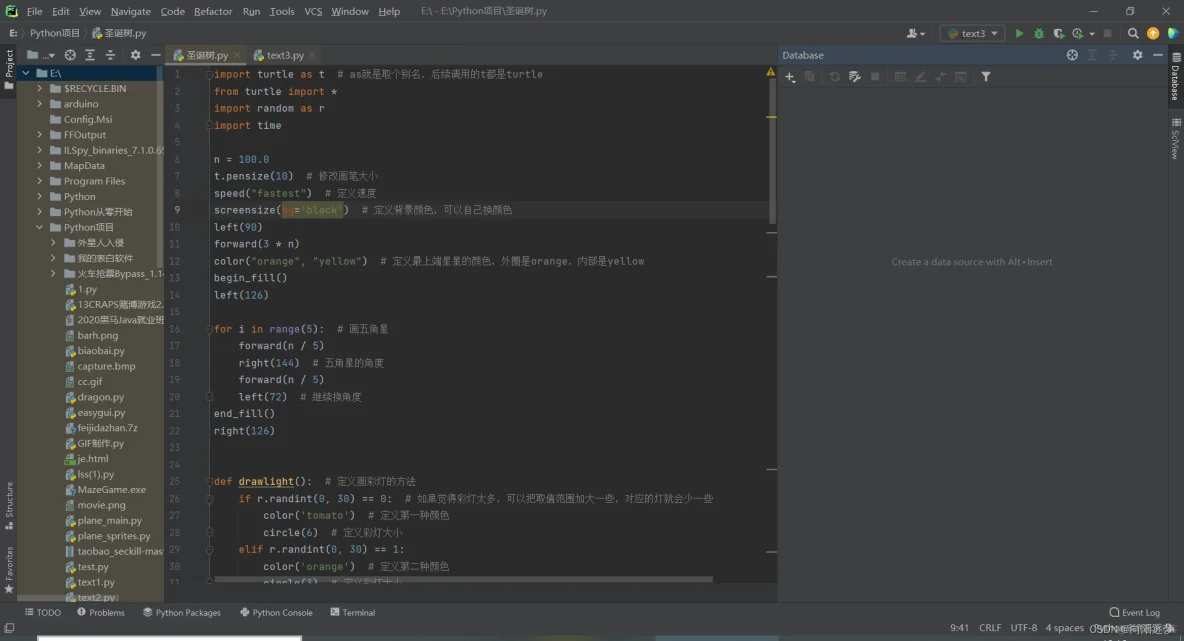Screen dimensions: 1184x641
Task: Locate the open file in Project tree
Action: 69,55
